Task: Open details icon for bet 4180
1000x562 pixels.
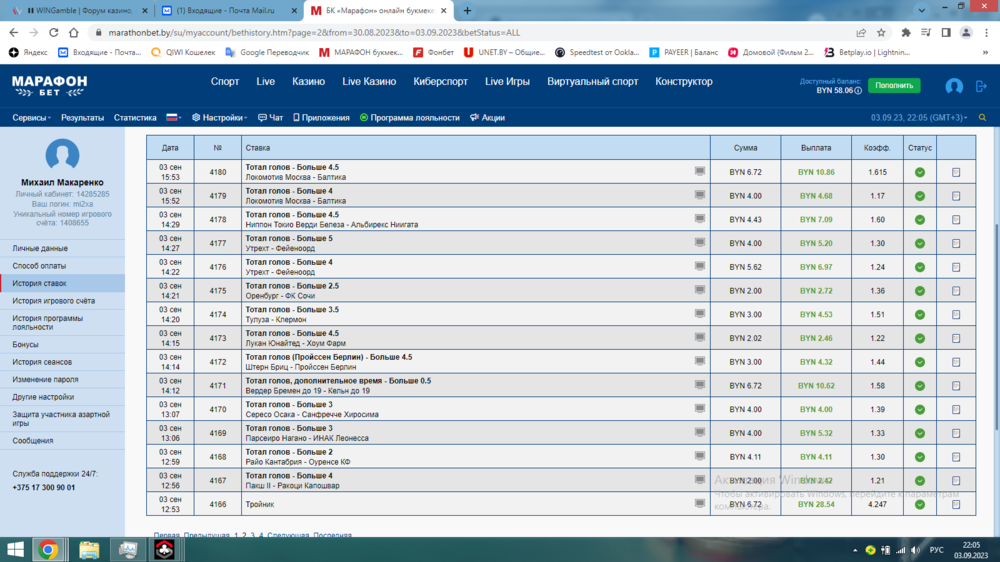Action: pos(956,172)
